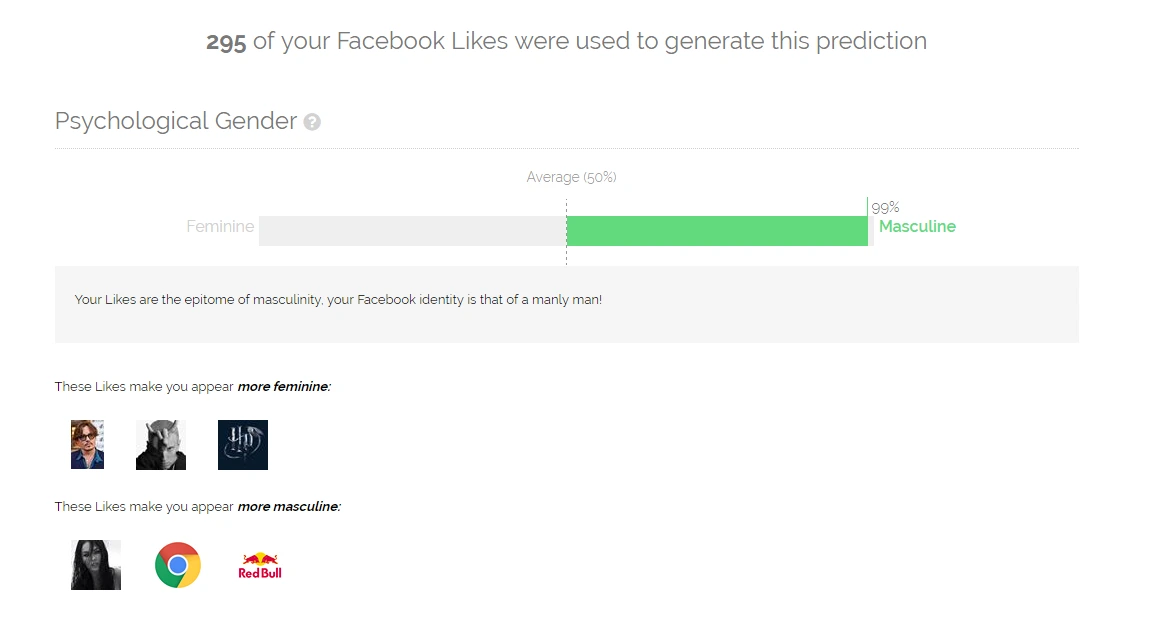Click the dark blue HP logo thumbnail
This screenshot has width=1168, height=618.
coord(243,445)
